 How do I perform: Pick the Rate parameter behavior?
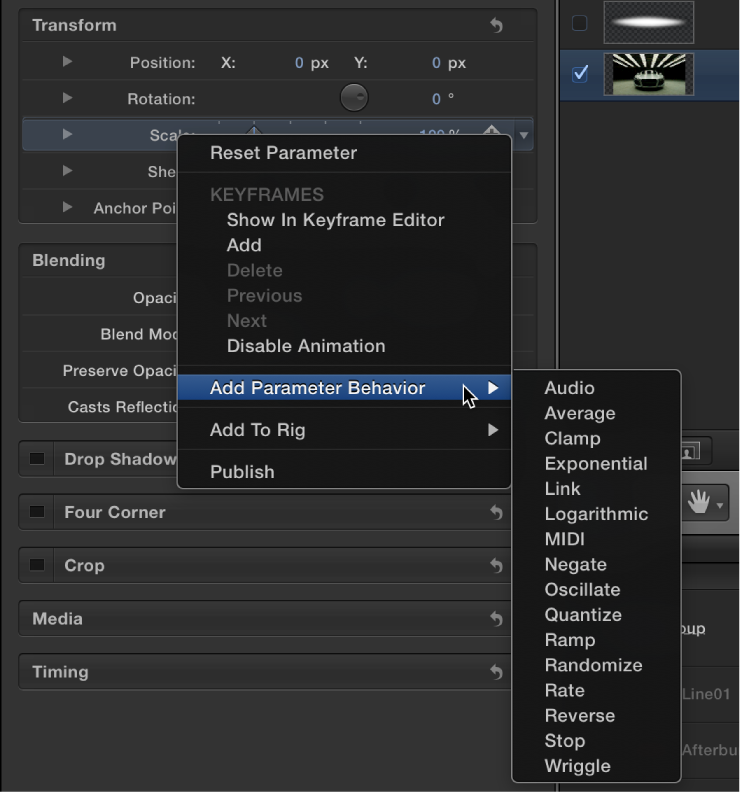[596, 690]
